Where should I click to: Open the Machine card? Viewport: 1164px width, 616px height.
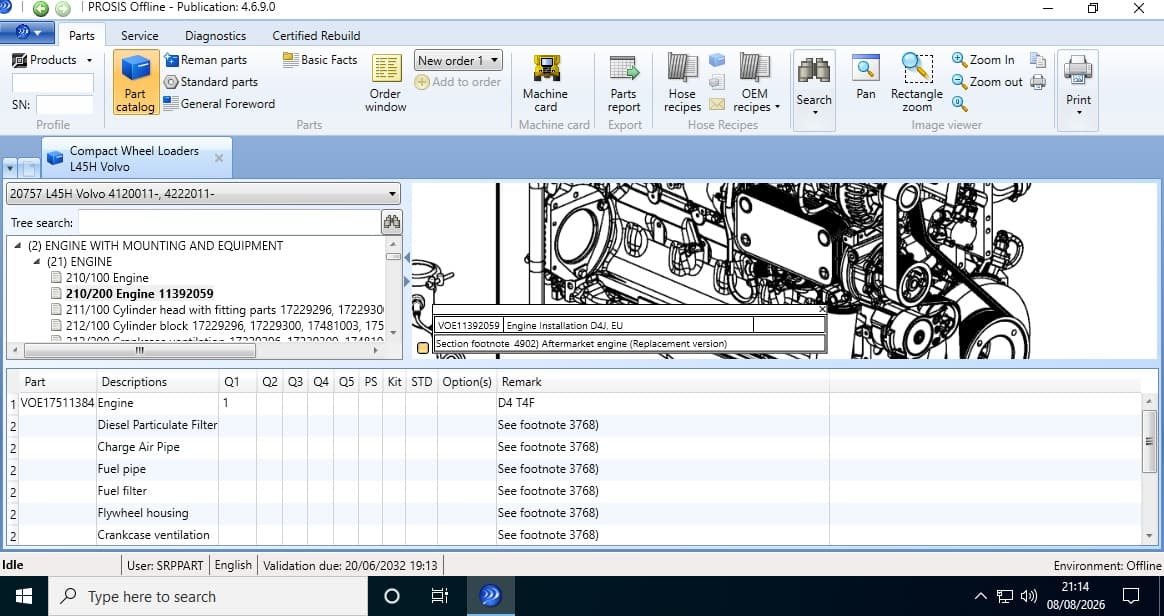(546, 82)
